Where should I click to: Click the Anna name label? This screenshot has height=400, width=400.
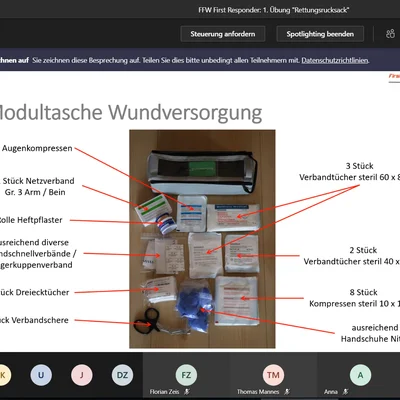click(x=331, y=392)
